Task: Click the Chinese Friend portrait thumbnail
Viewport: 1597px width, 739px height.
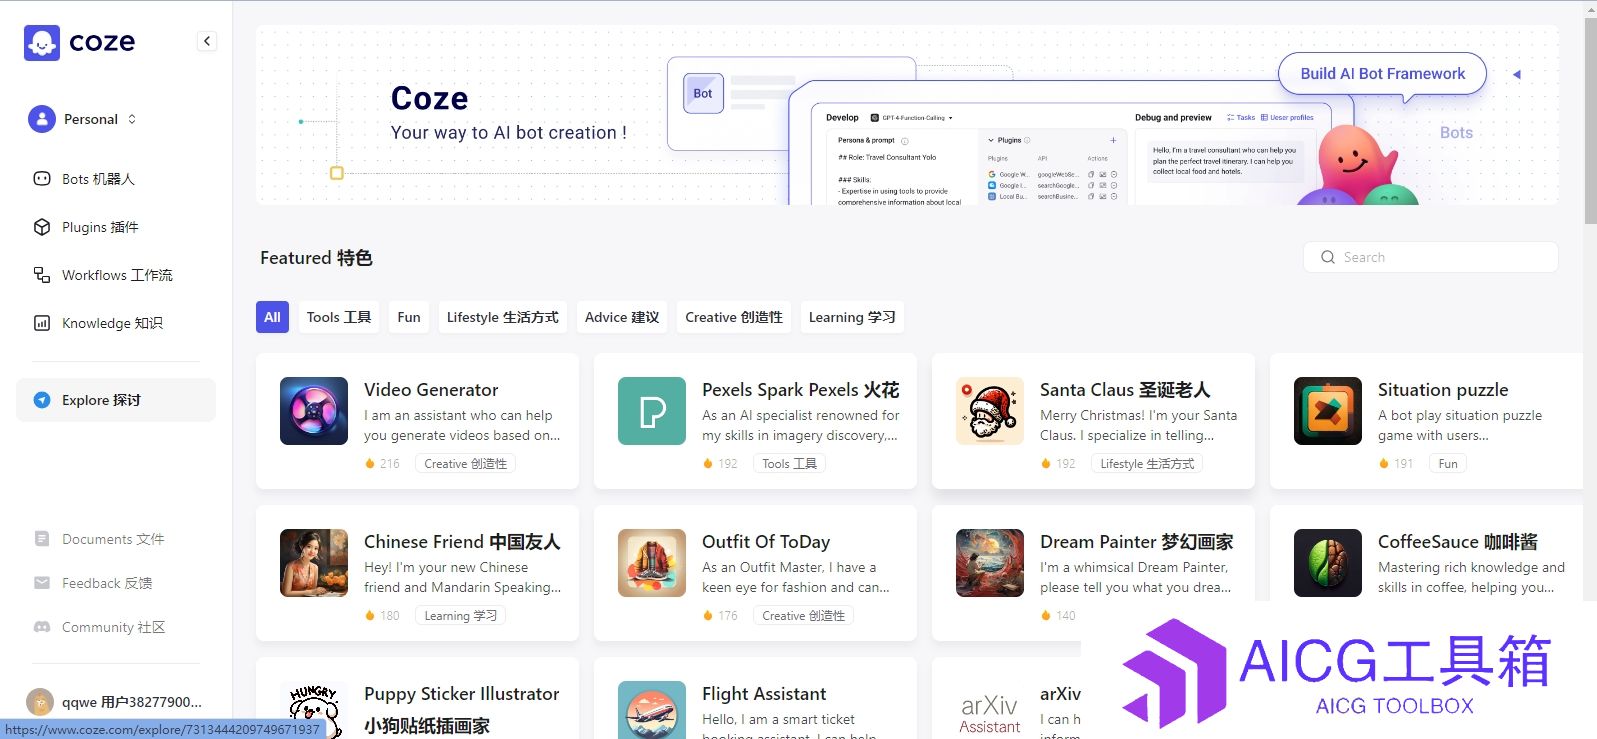Action: click(x=314, y=563)
